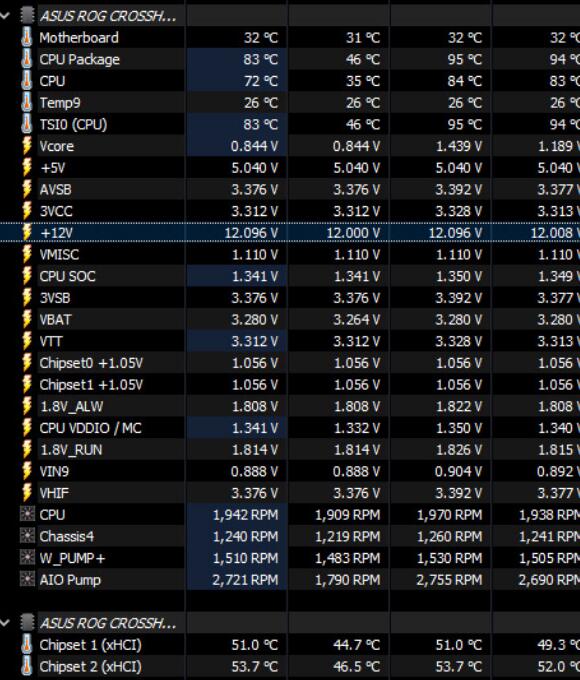Select the TSI0 (CPU) sensor label
This screenshot has width=580, height=680.
73,124
